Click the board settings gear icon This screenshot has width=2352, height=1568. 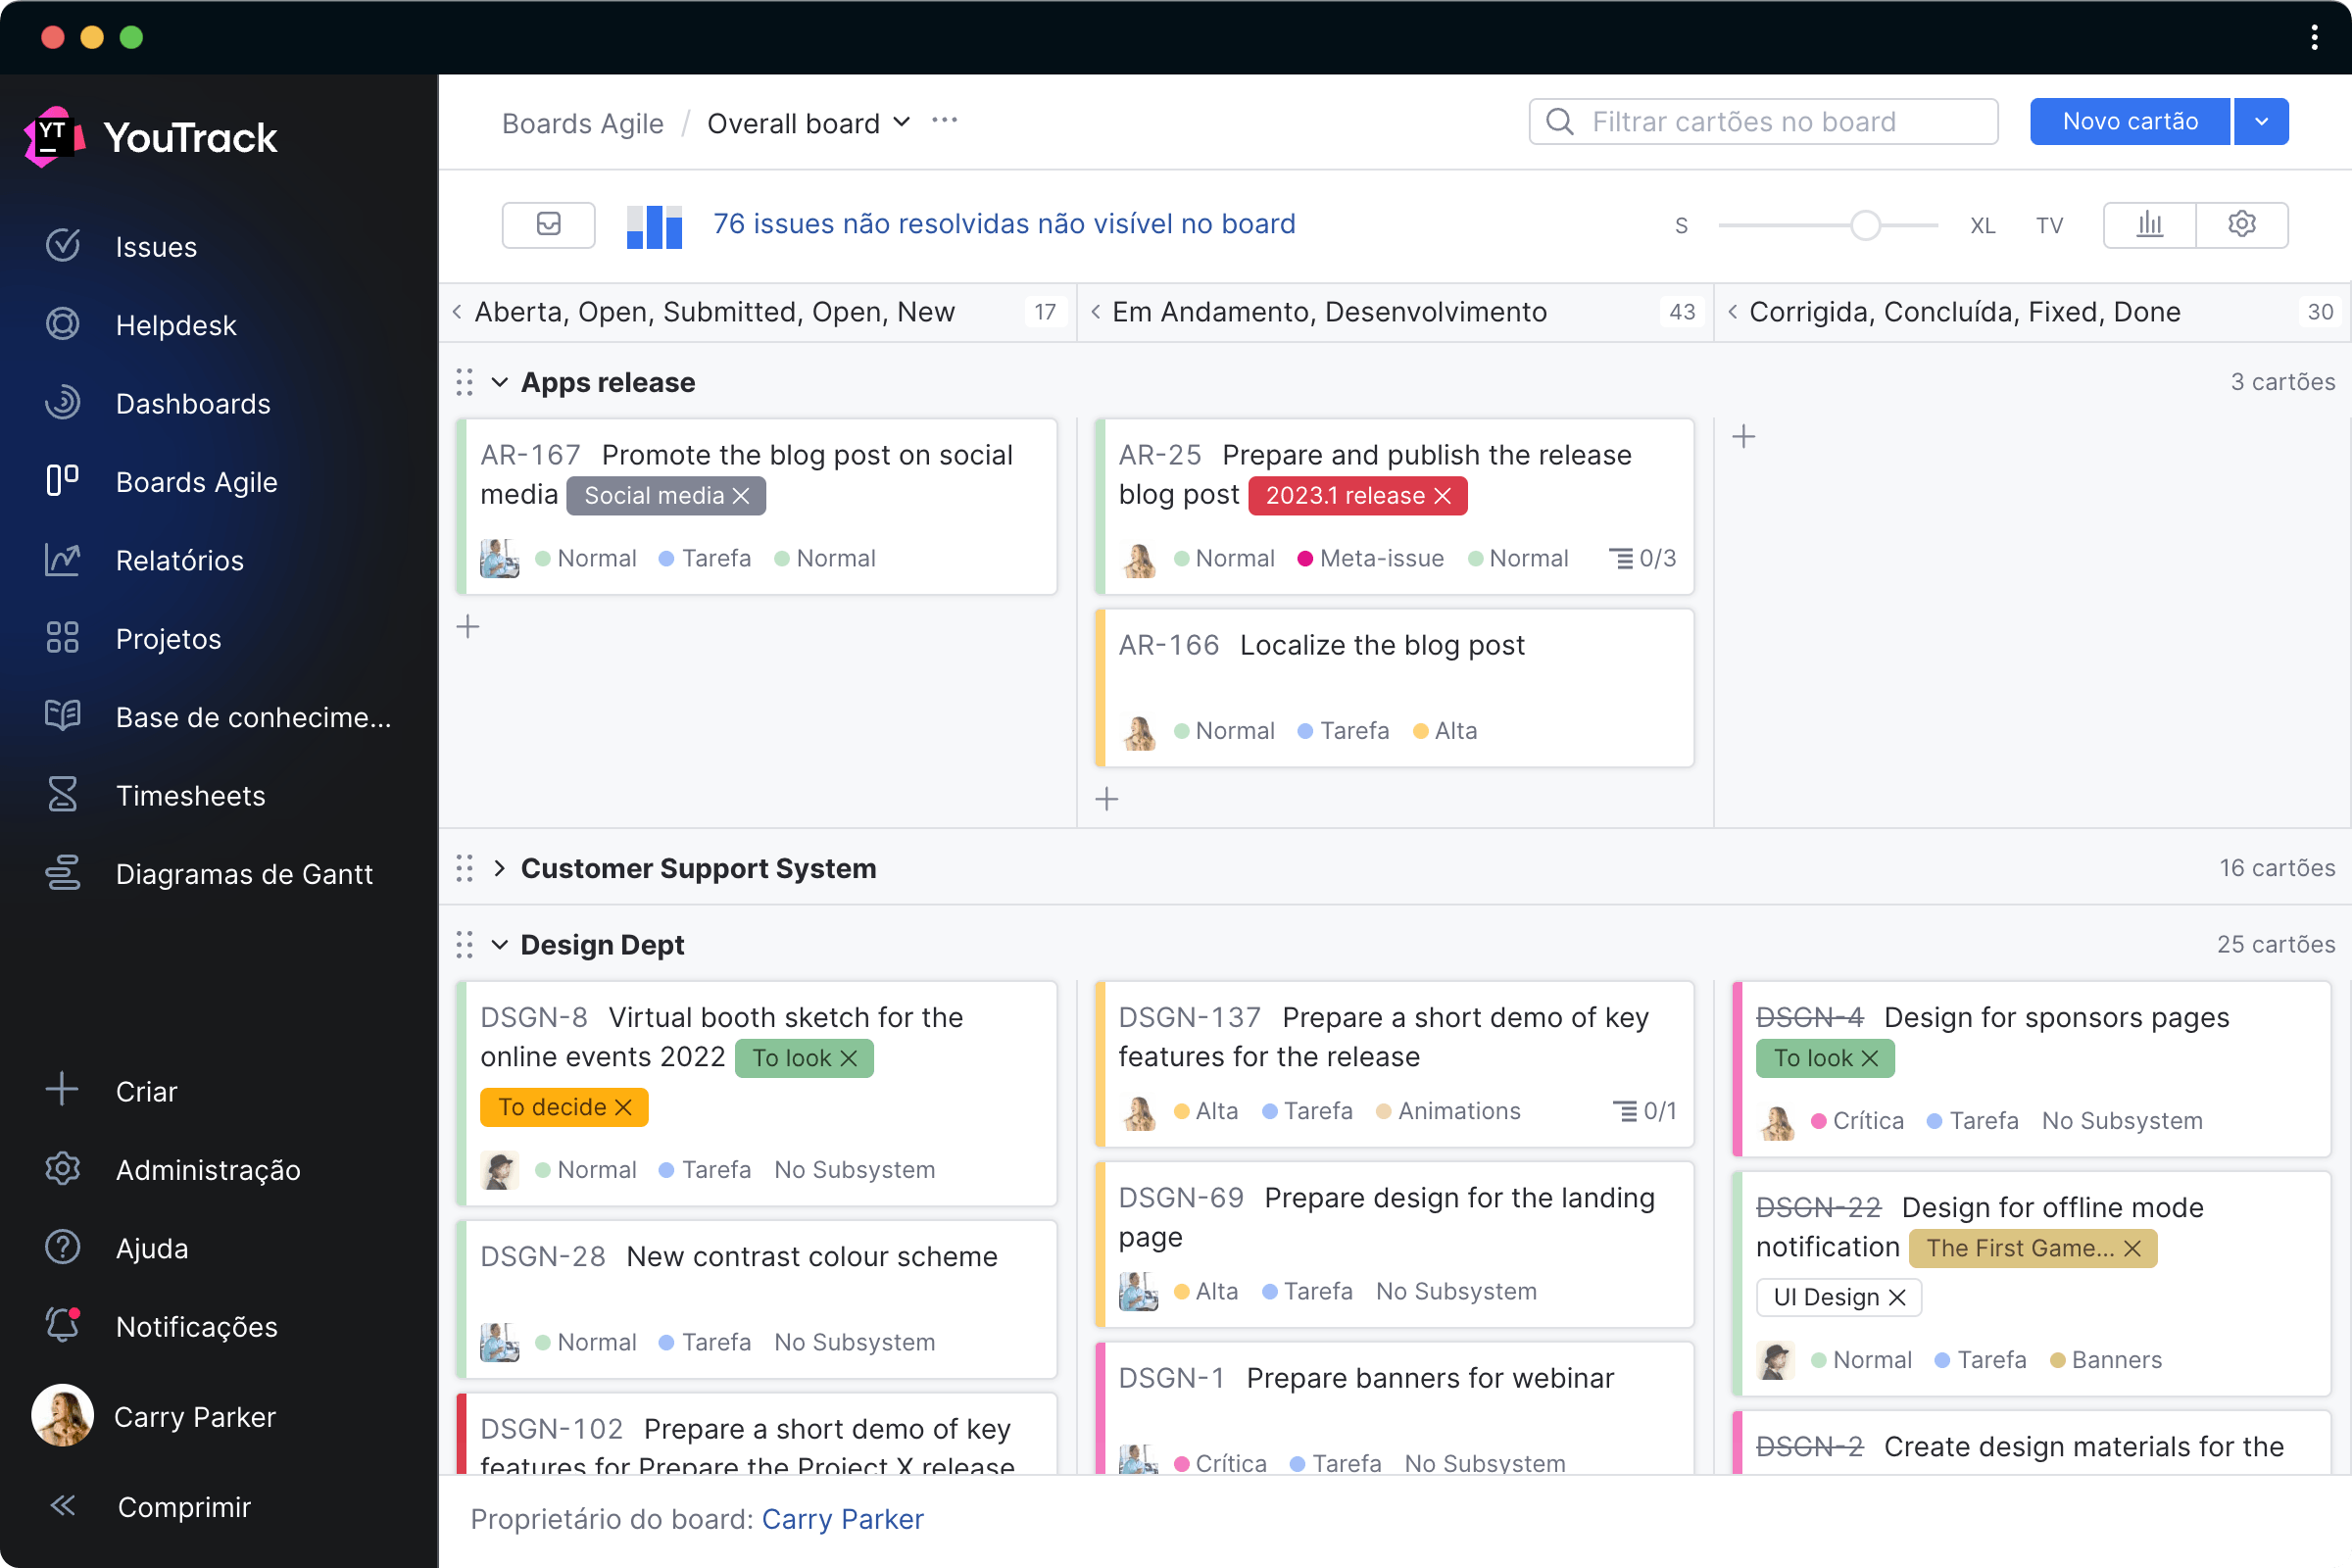point(2242,225)
